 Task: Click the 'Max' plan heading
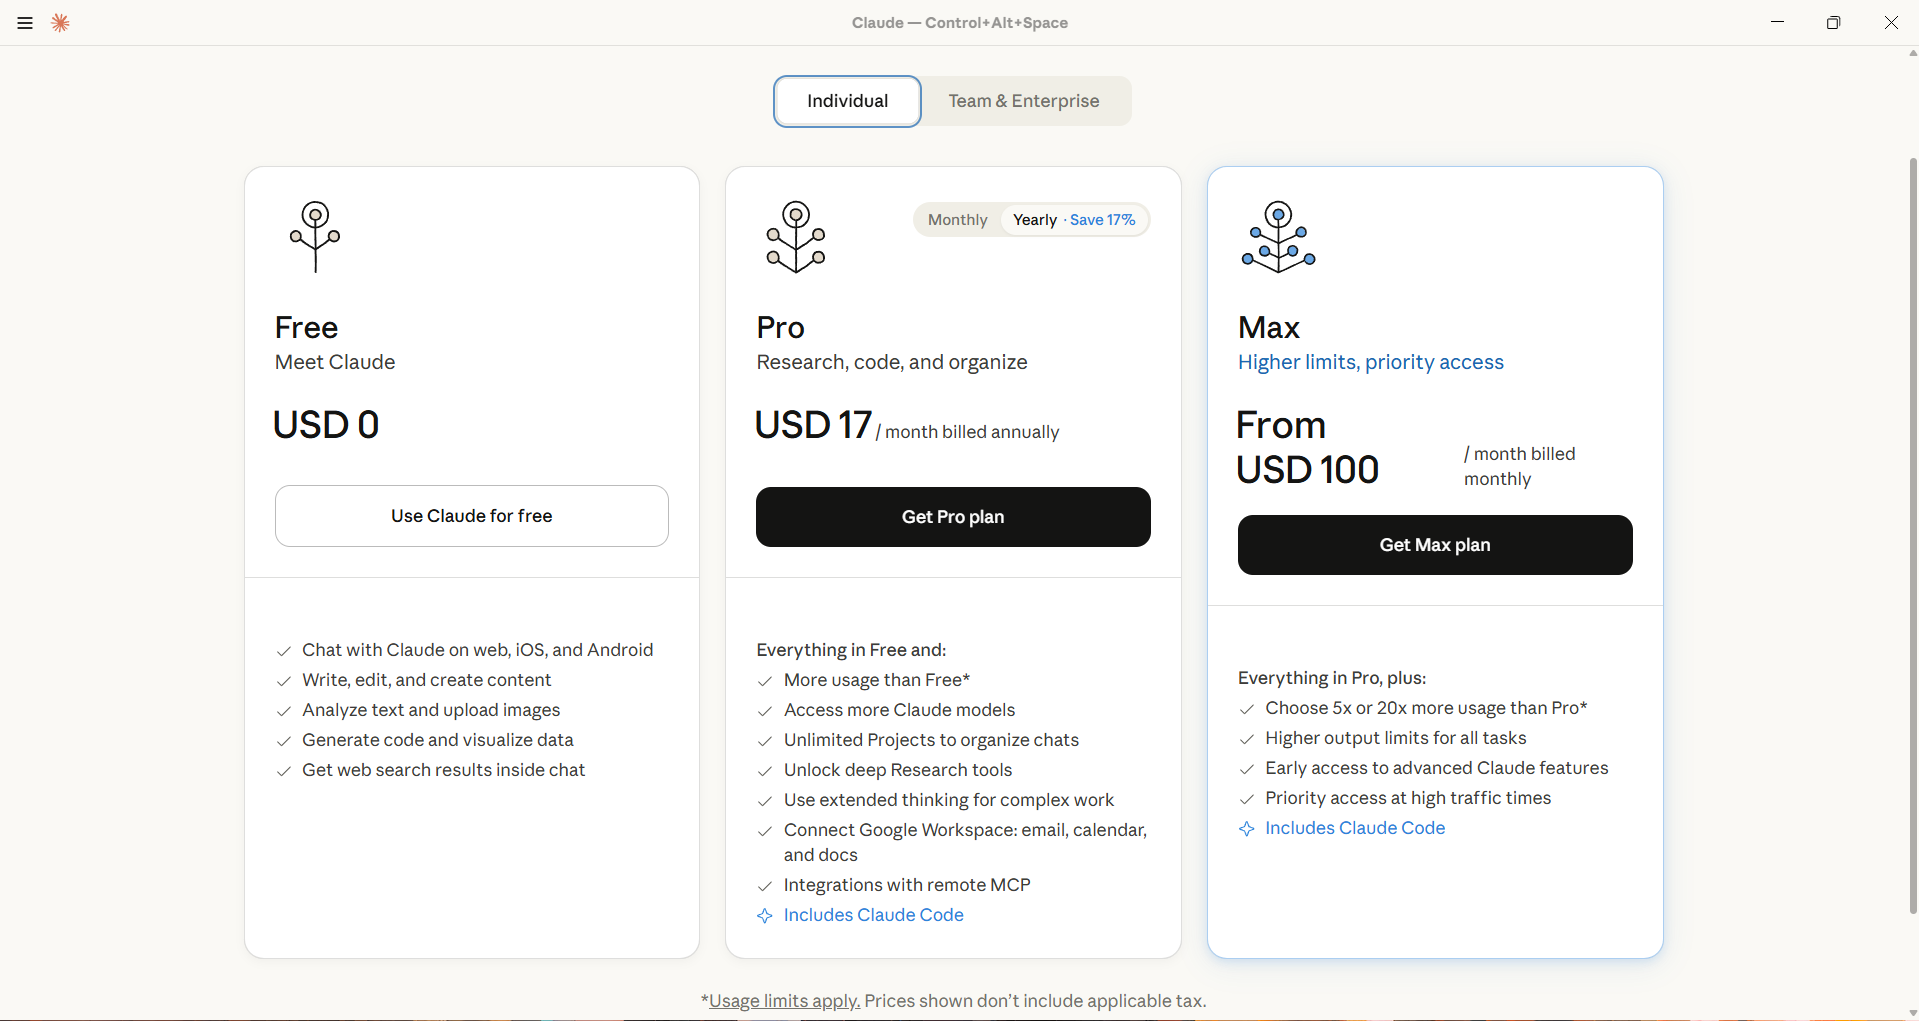(1269, 327)
